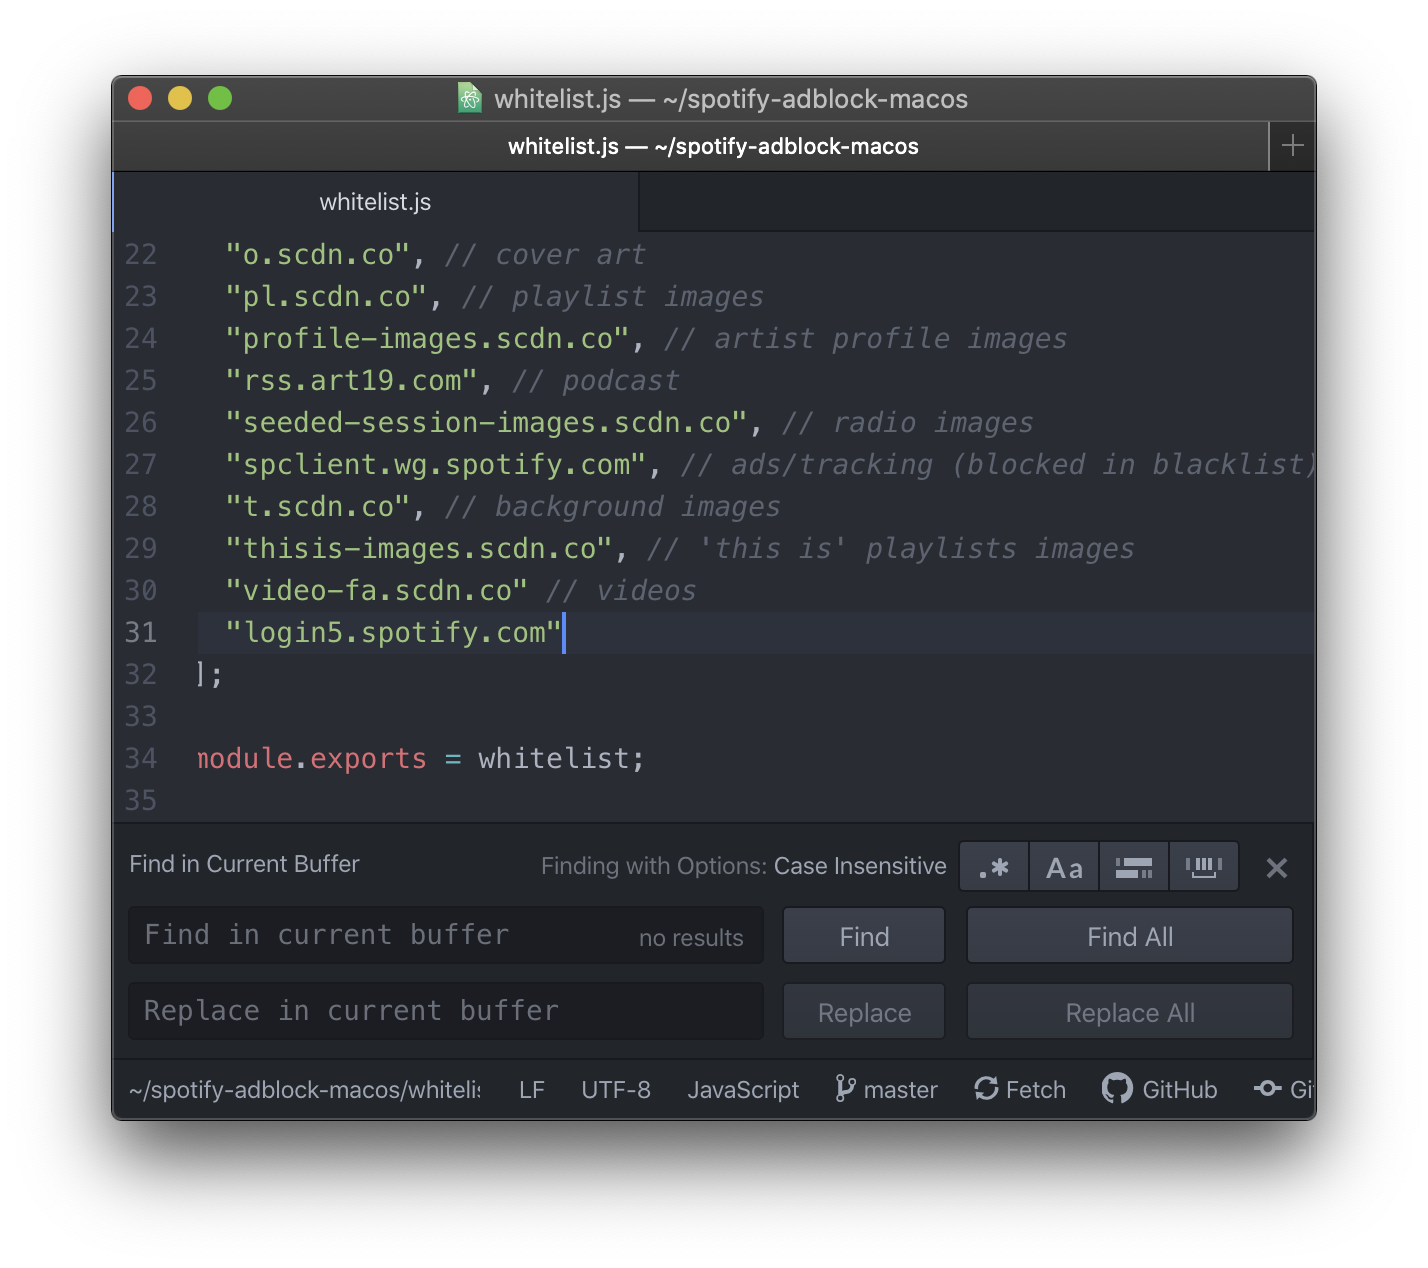Image resolution: width=1428 pixels, height=1268 pixels.
Task: Open the JavaScript grammar selector
Action: pyautogui.click(x=743, y=1089)
